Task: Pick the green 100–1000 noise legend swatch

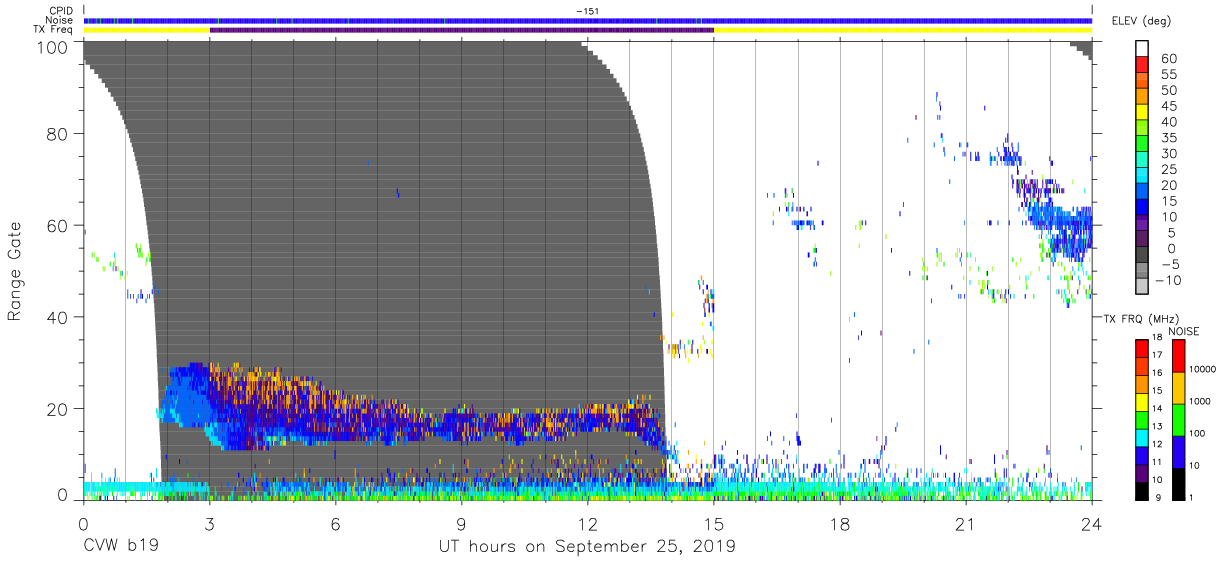Action: [x=1178, y=418]
